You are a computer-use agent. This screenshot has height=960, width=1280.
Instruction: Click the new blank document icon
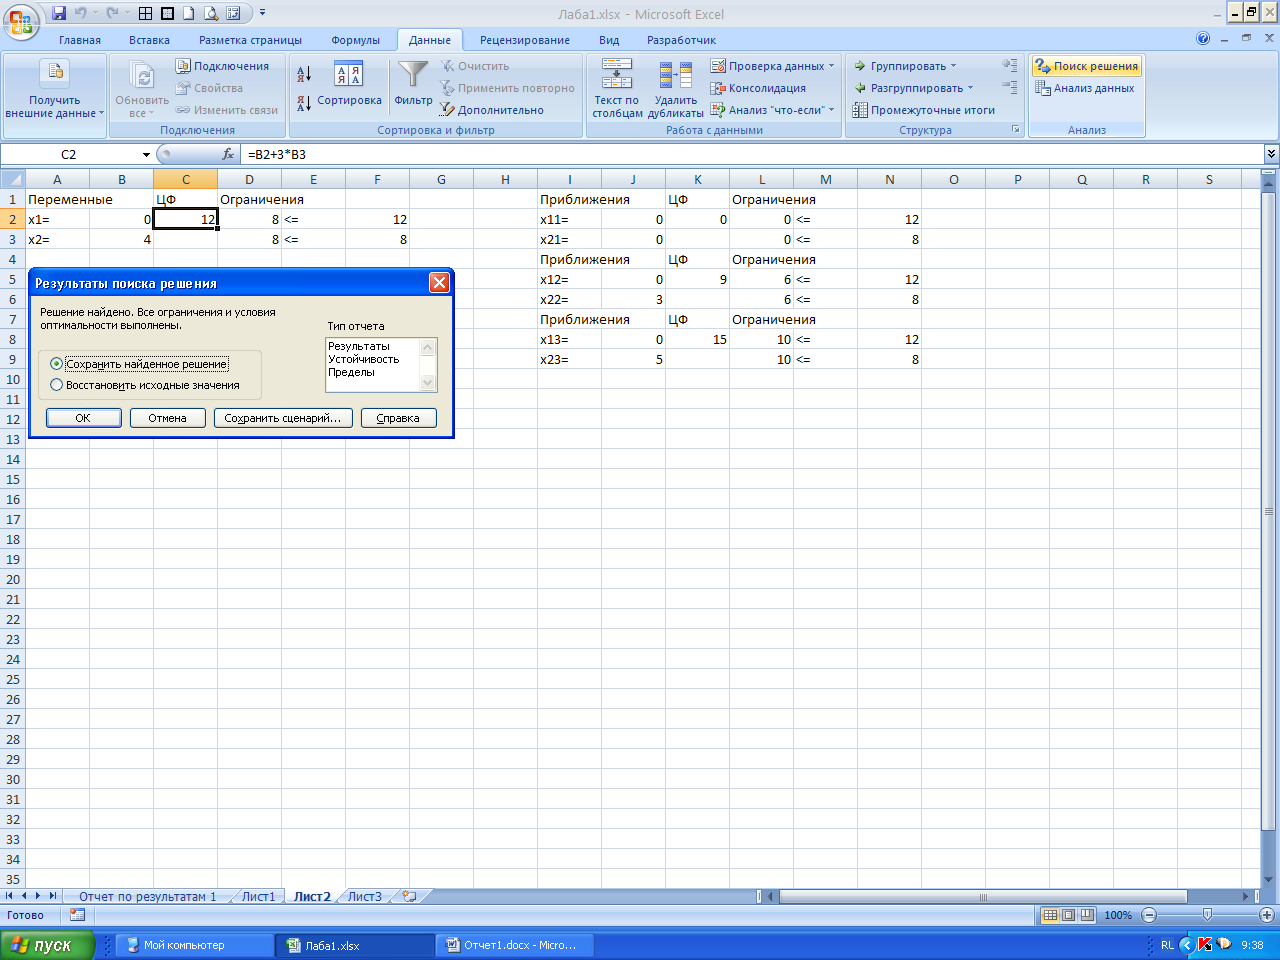pos(189,13)
